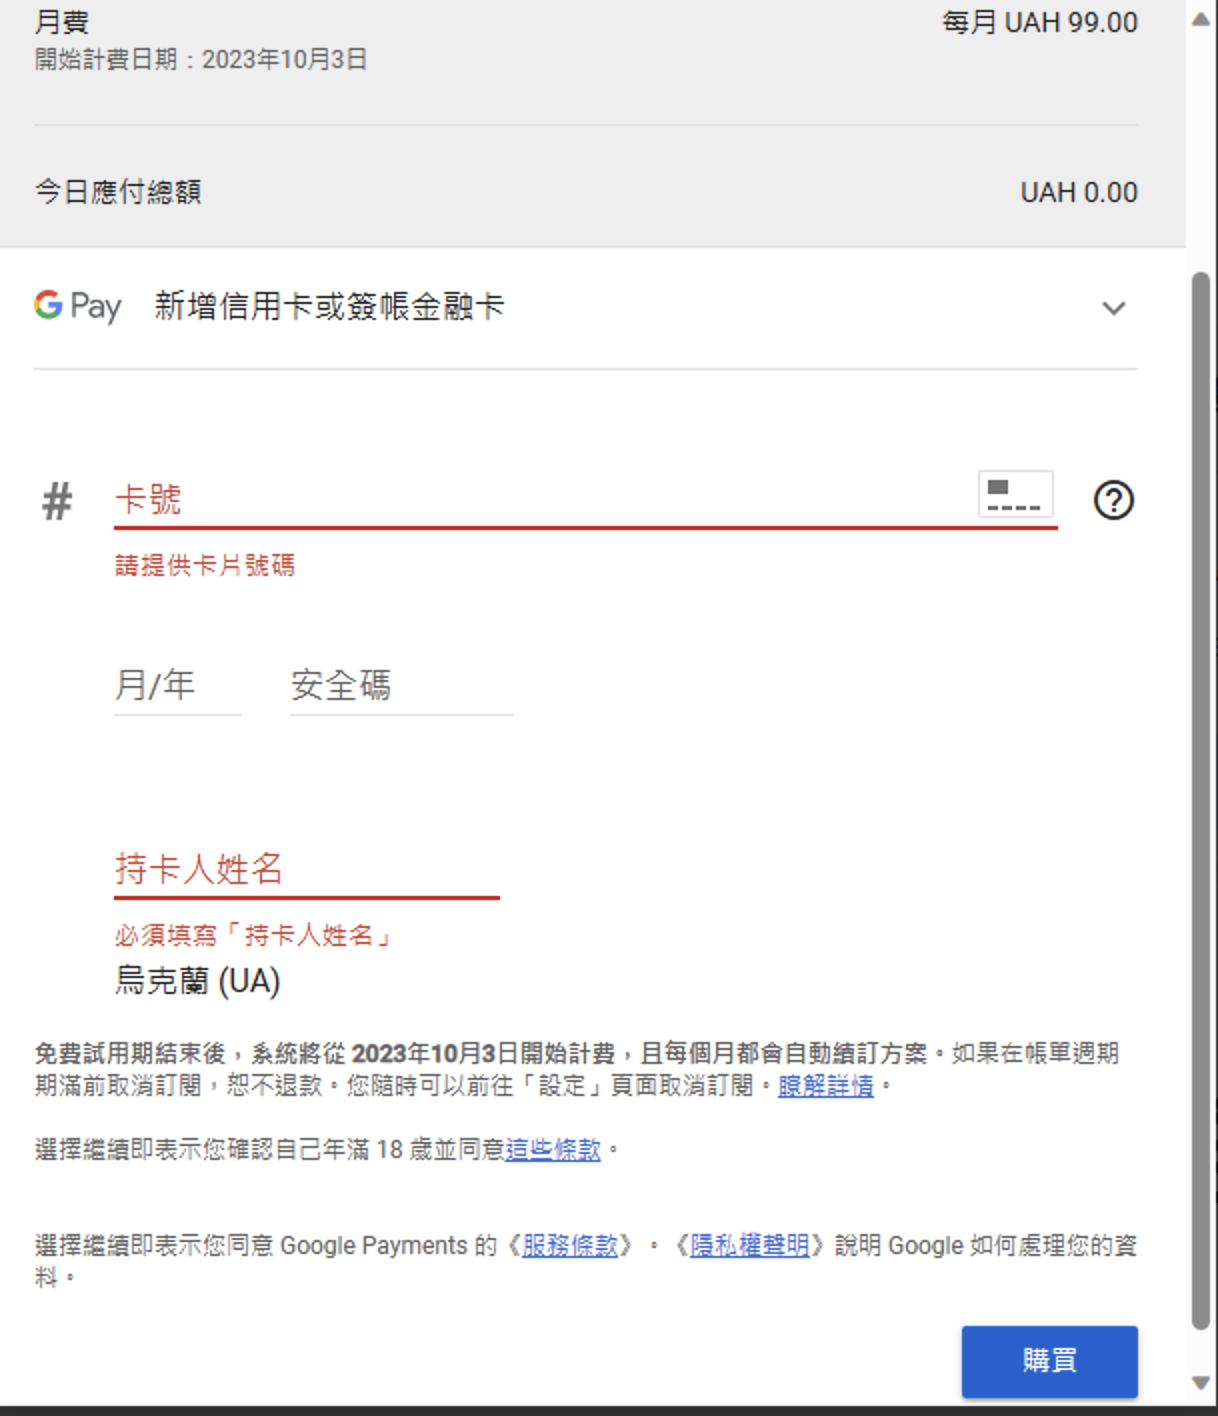
Task: Click the card type icon in card number field
Action: pyautogui.click(x=1015, y=494)
